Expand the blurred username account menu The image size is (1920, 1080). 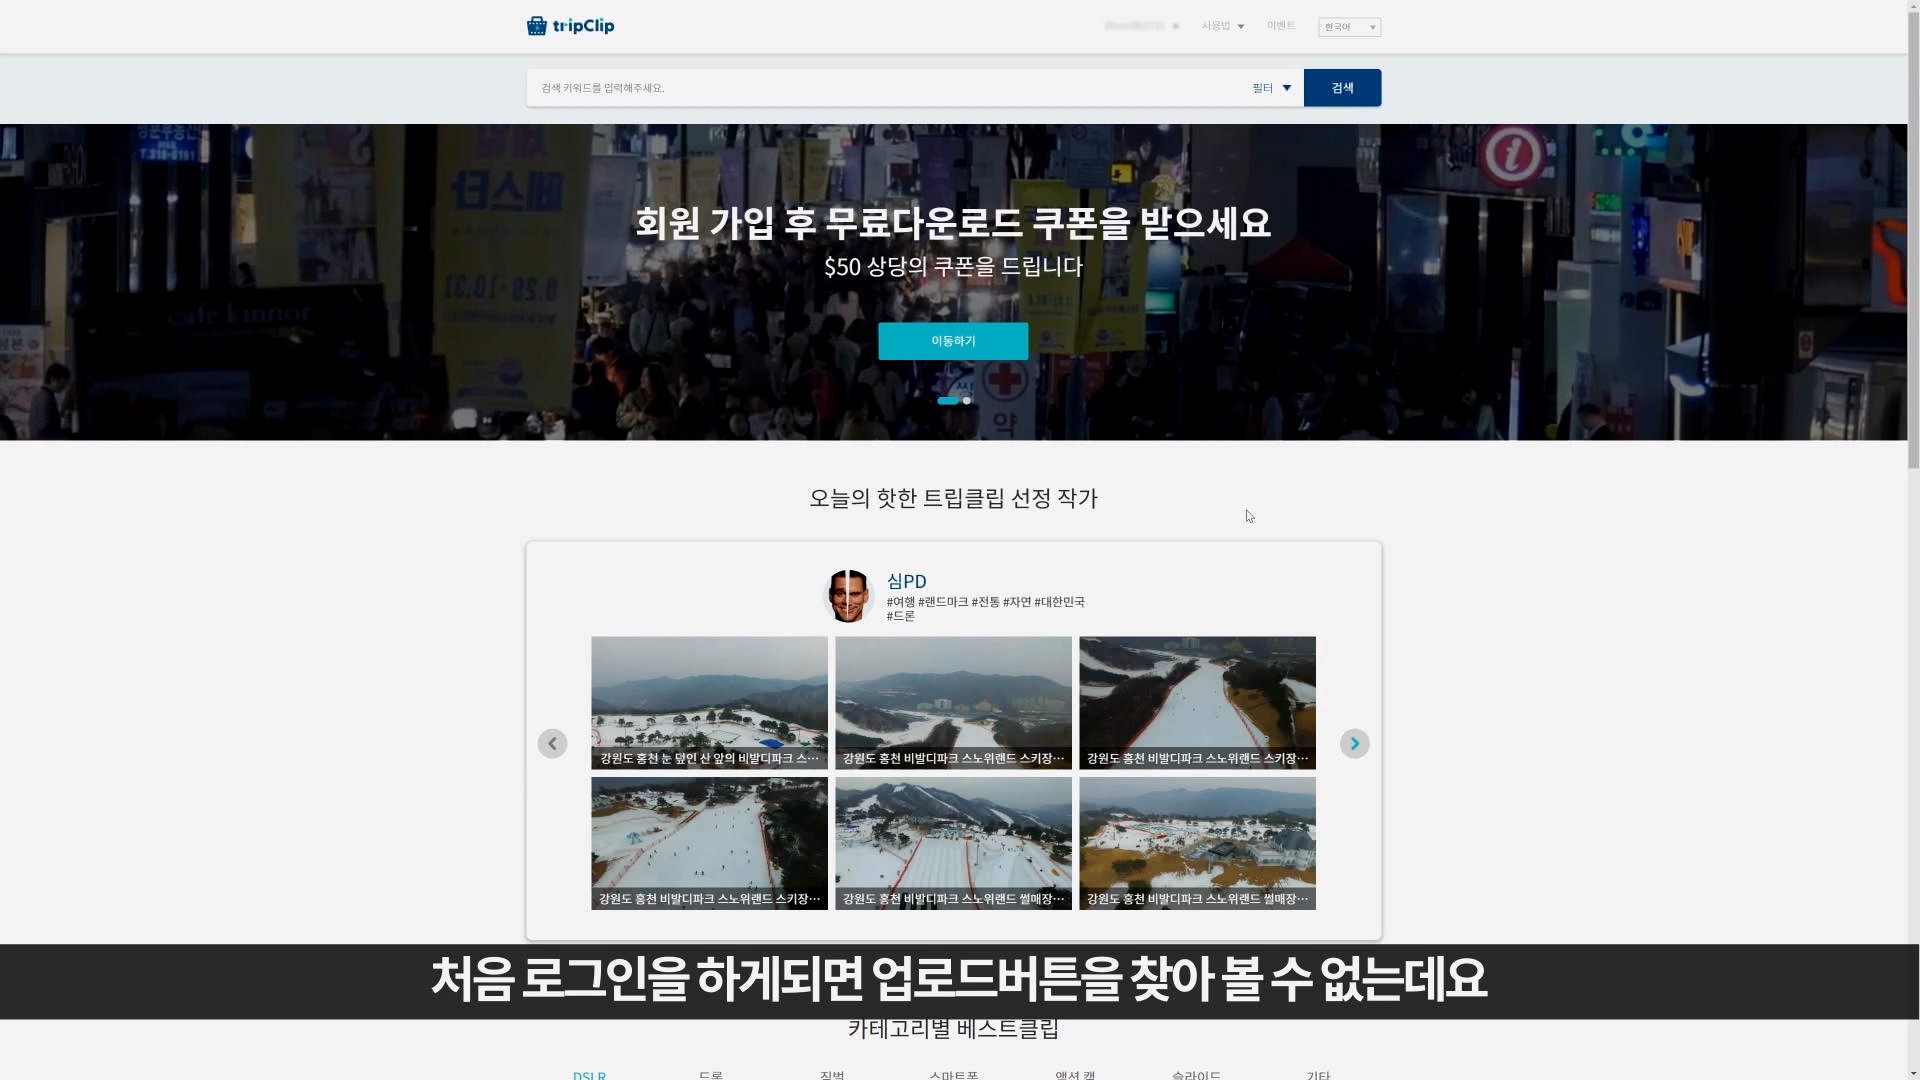pyautogui.click(x=1141, y=26)
